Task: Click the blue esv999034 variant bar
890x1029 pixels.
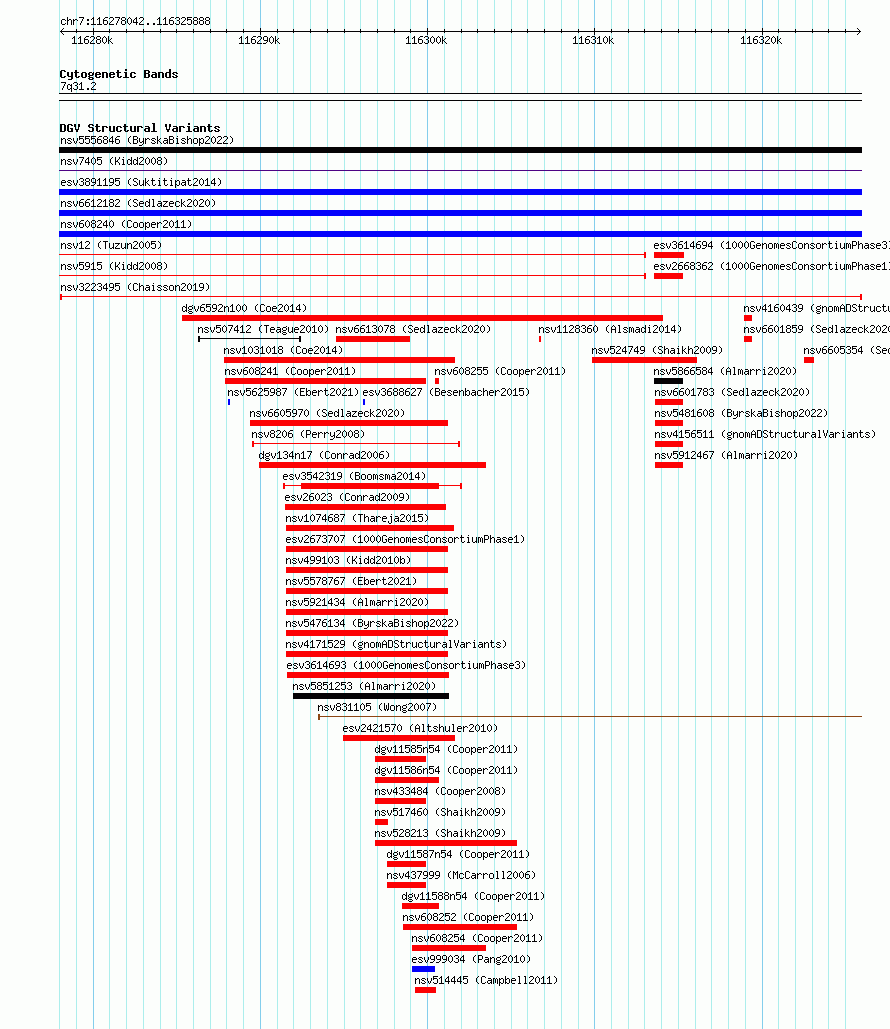Action: coord(423,969)
